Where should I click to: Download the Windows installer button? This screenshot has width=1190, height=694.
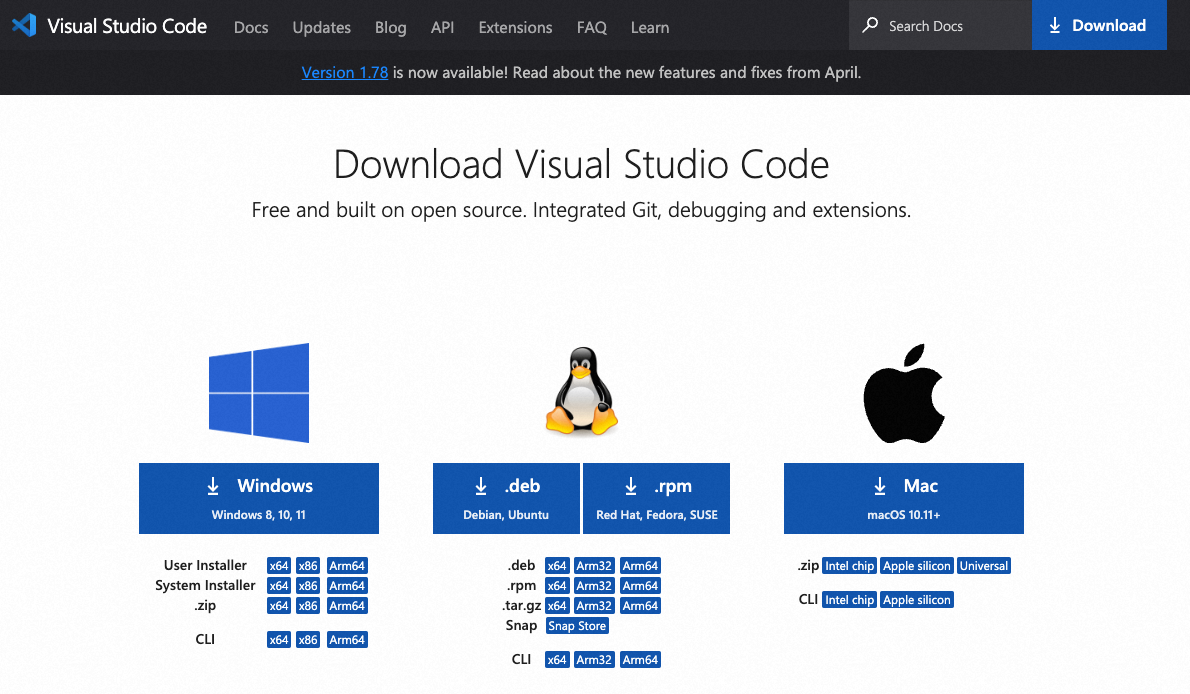coord(259,498)
